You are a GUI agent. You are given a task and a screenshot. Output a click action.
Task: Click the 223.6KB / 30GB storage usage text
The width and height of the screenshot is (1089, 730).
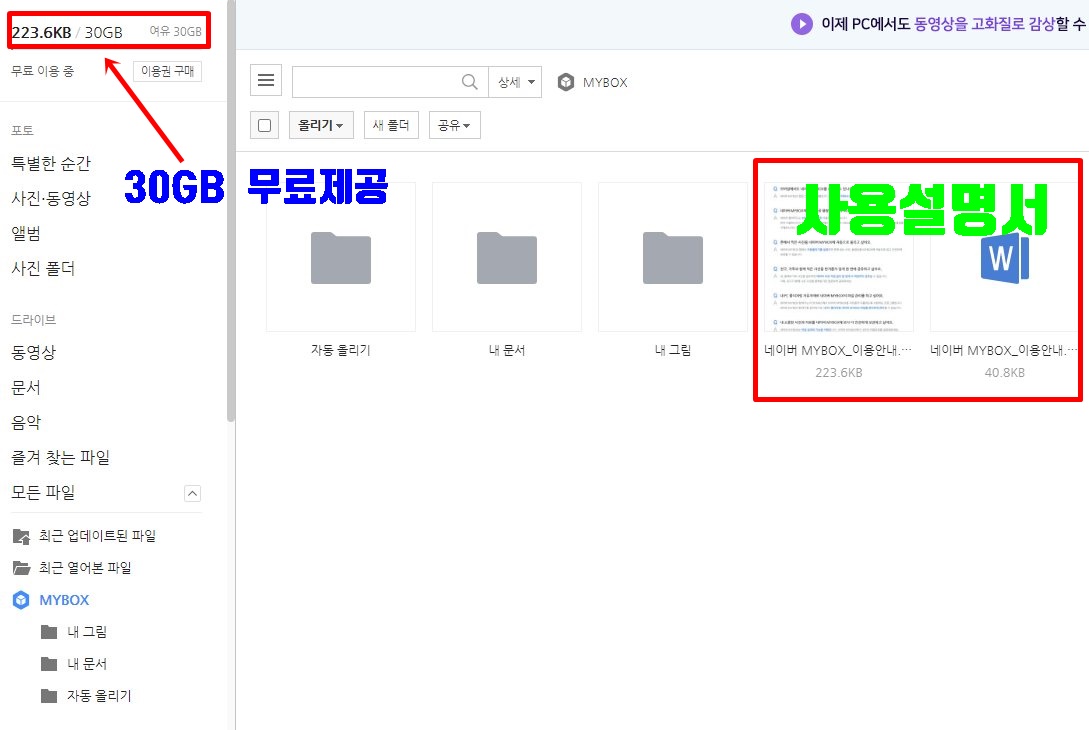click(x=67, y=32)
